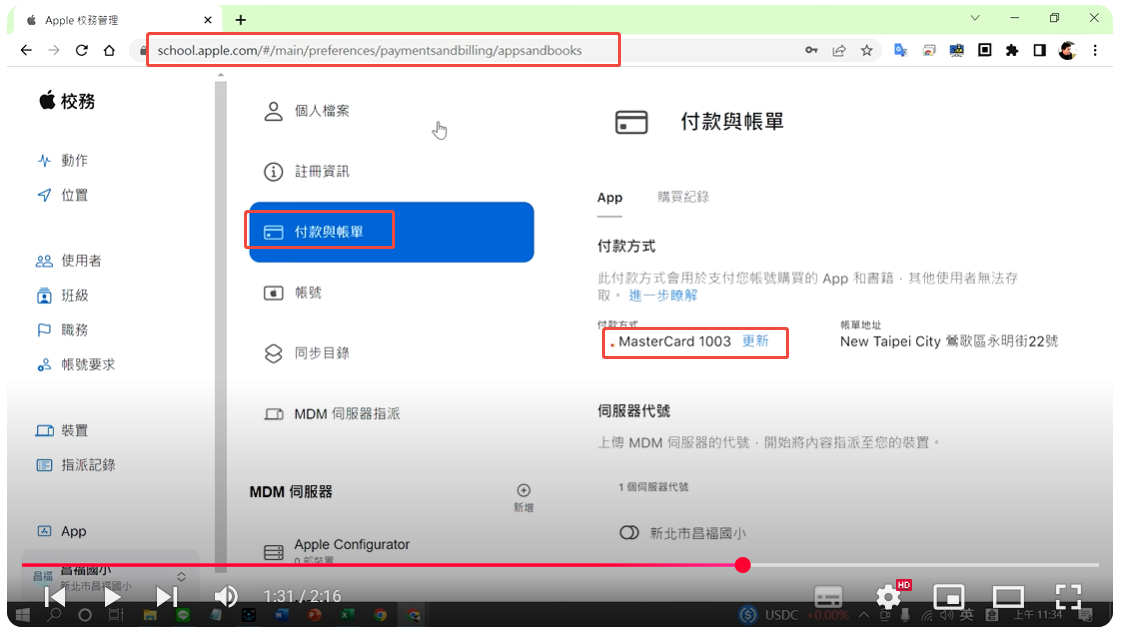
Task: Click the MasterCard 1003 payment text
Action: pyautogui.click(x=674, y=342)
